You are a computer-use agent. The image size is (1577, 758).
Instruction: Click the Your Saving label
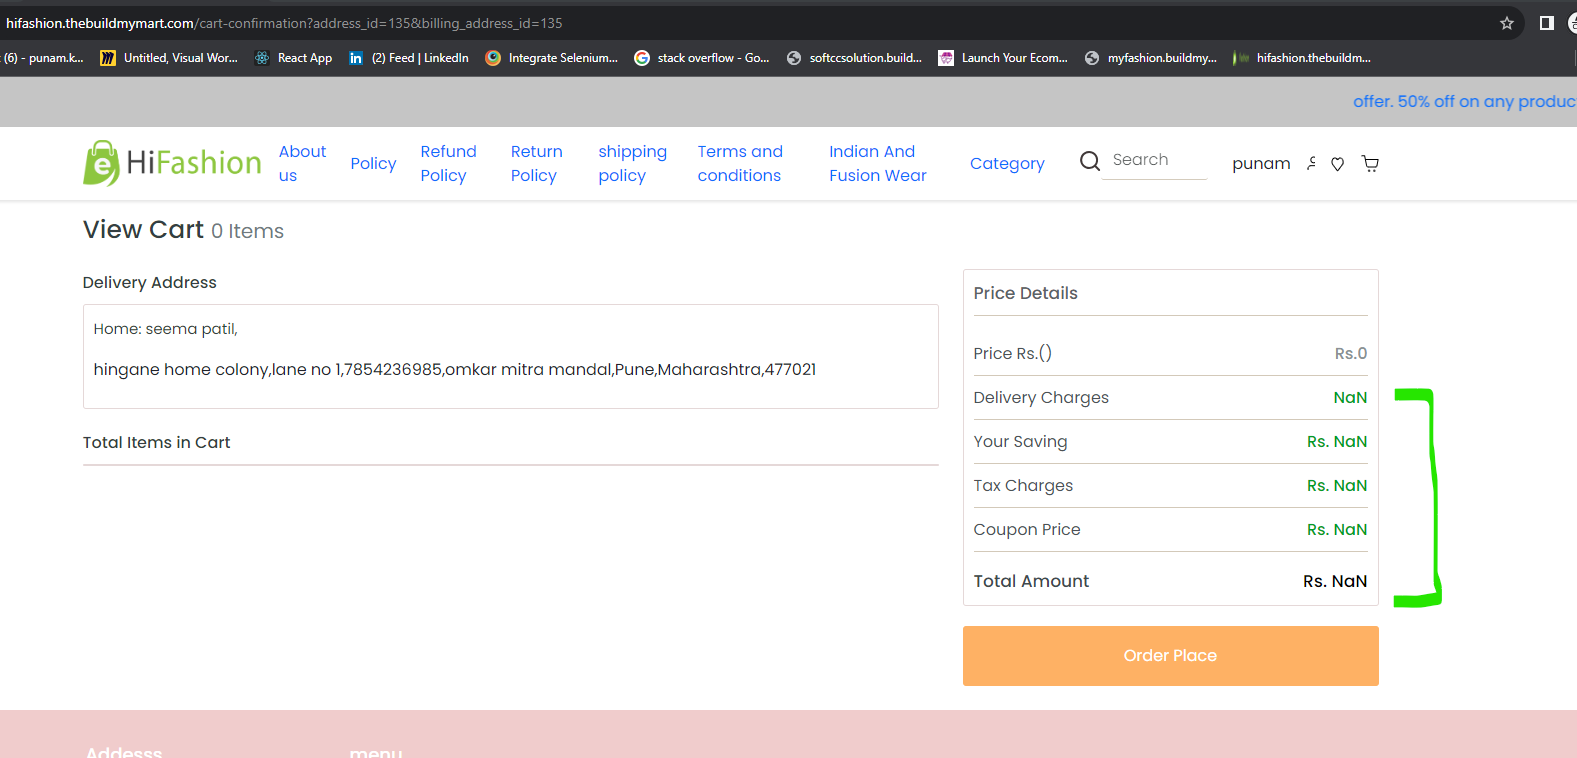1020,441
